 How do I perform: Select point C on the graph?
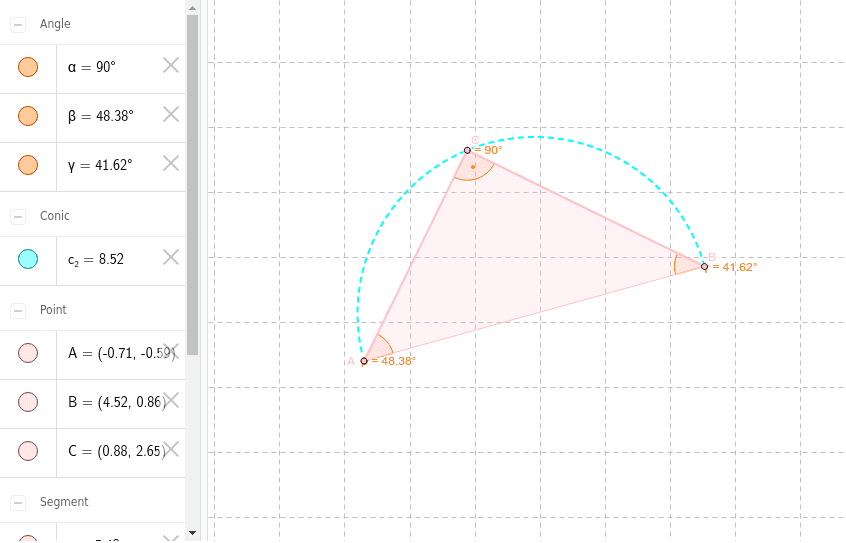click(467, 151)
